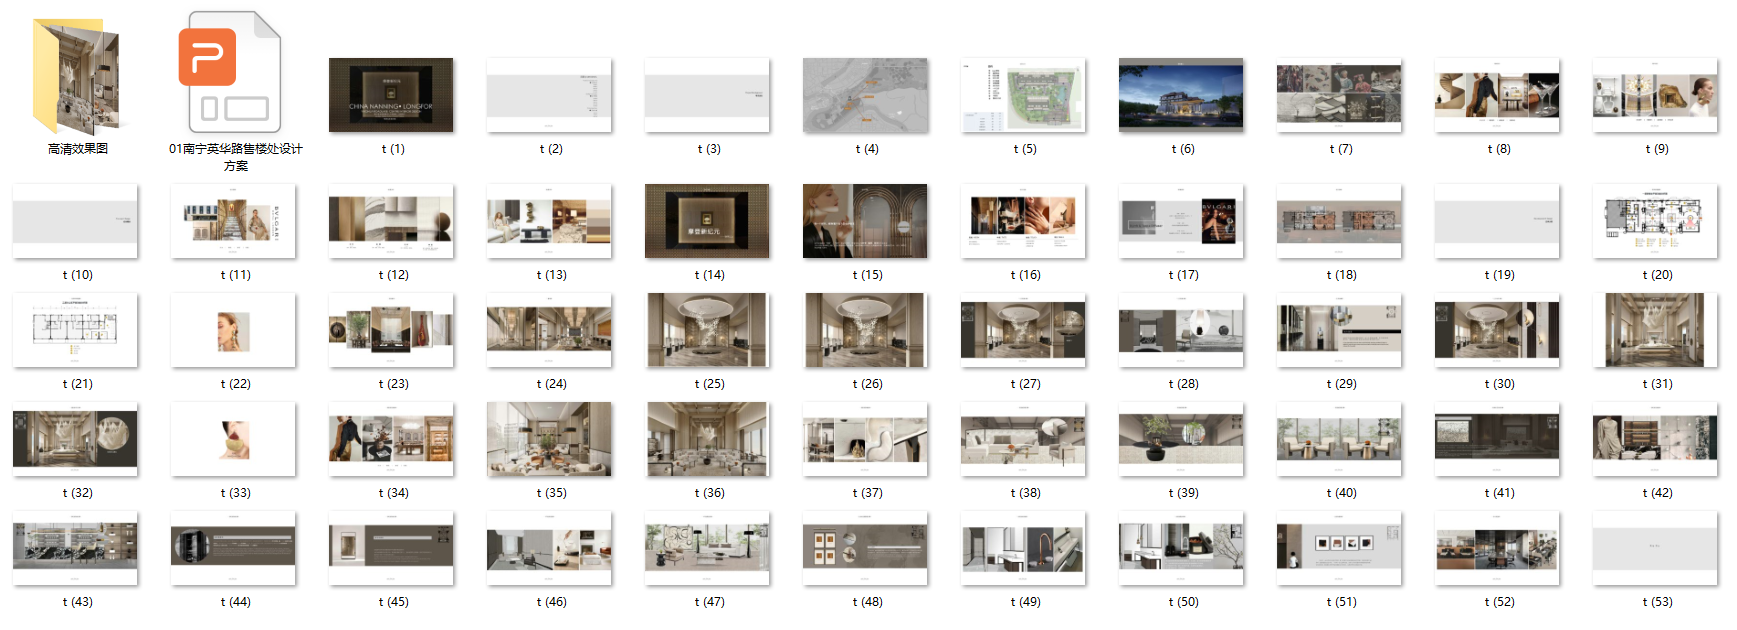Select thumbnail t (22) small portrait
The image size is (1737, 630).
tap(233, 330)
